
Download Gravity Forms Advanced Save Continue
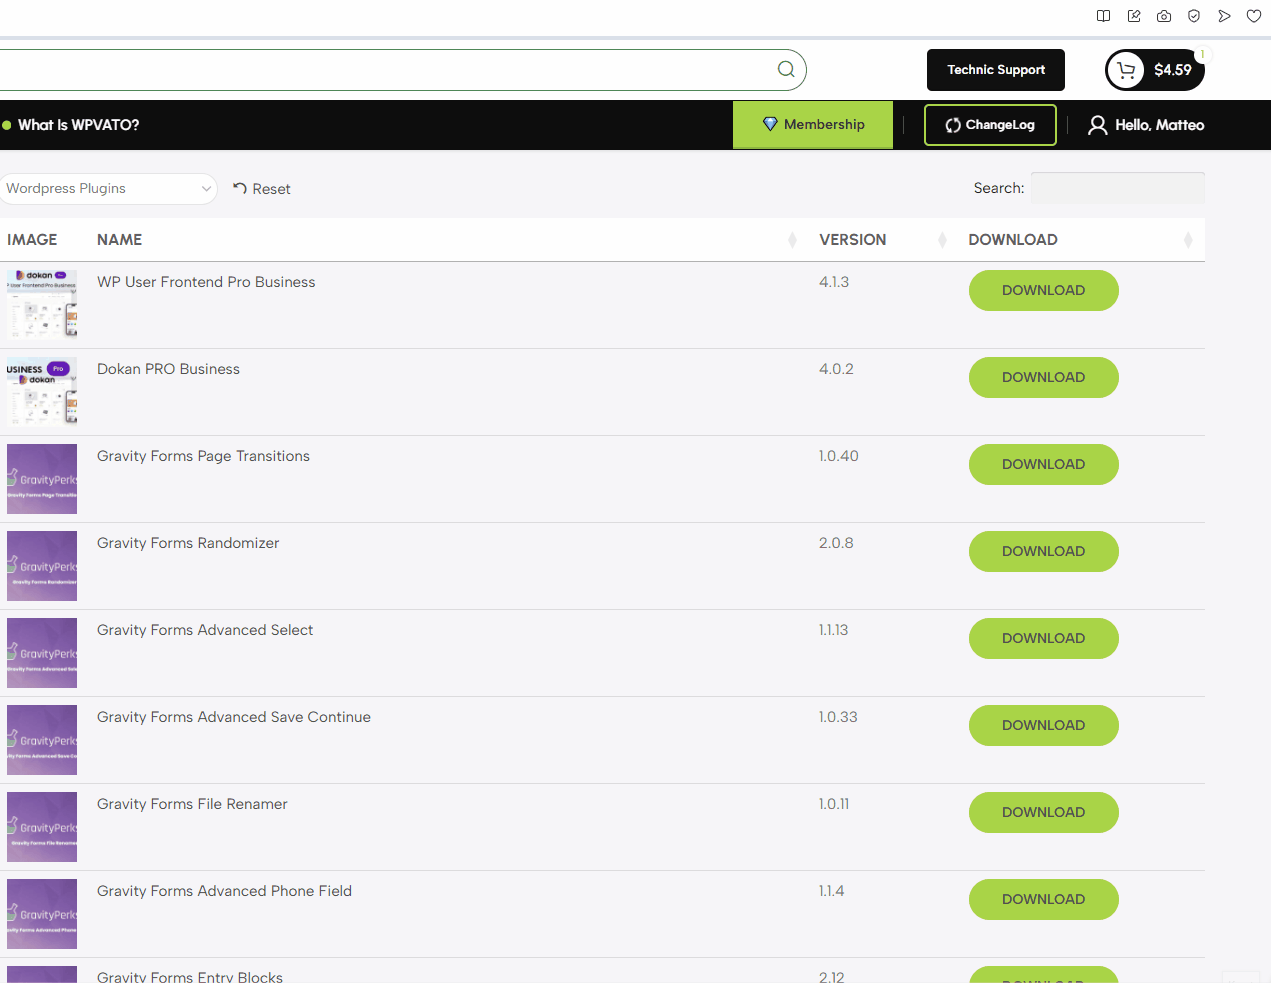1044,725
